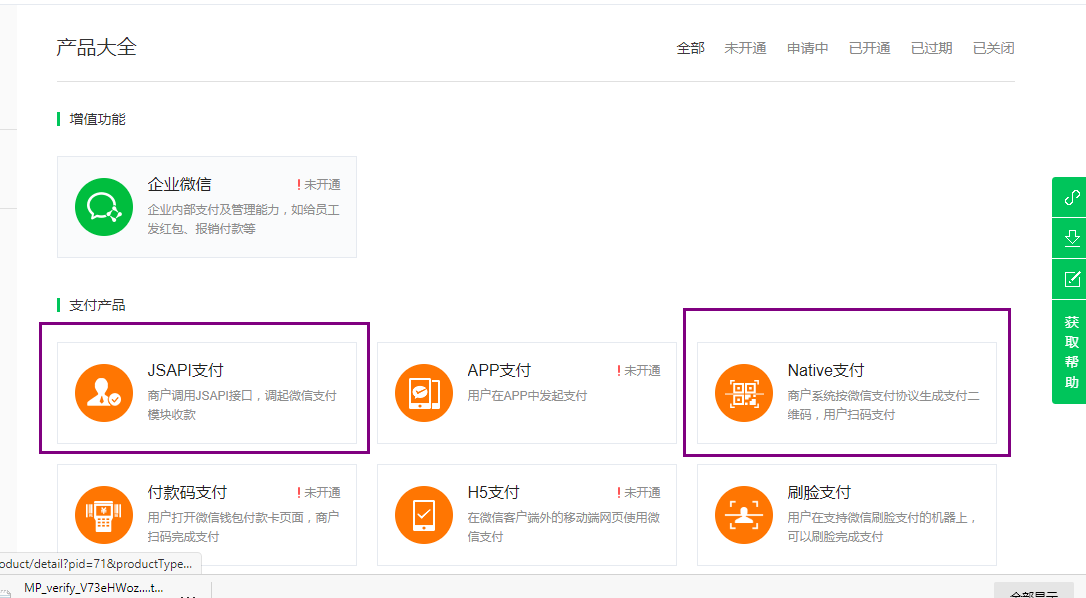Open the H5支付 product title

[493, 492]
